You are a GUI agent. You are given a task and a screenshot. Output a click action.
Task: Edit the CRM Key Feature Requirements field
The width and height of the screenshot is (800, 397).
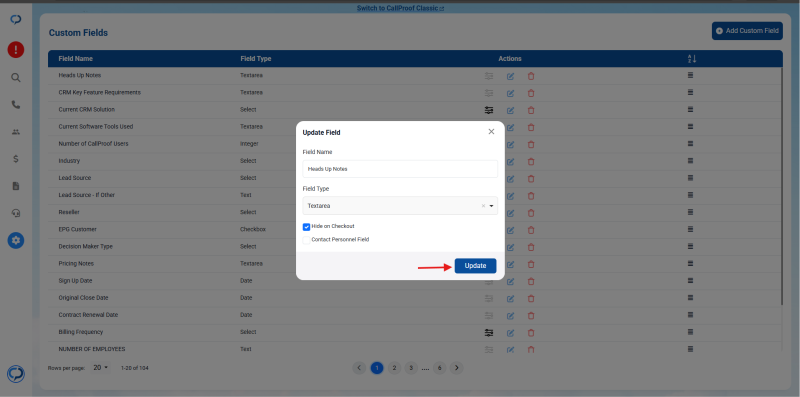(510, 93)
